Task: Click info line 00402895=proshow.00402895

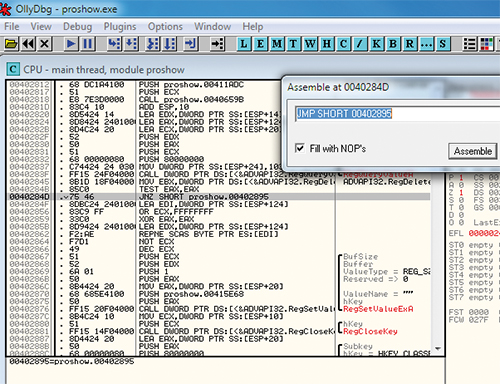Action: coord(72,361)
